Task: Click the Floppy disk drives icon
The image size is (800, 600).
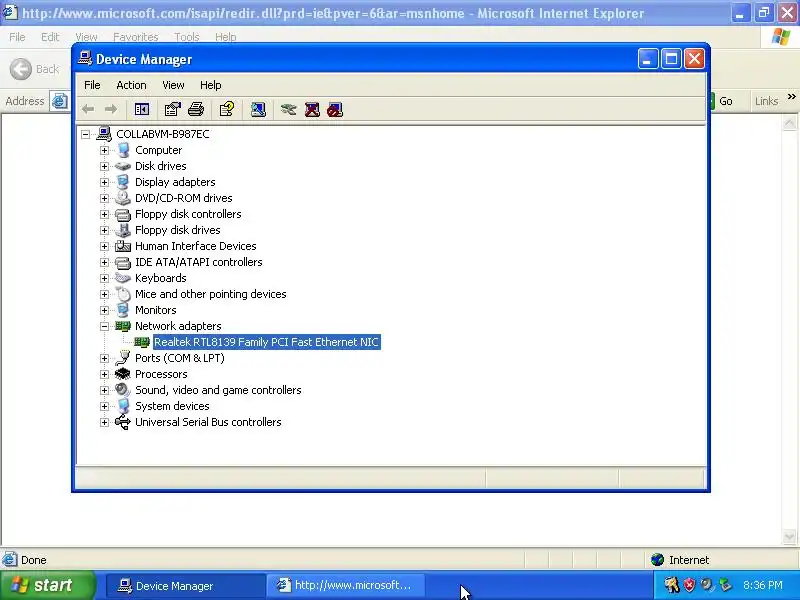Action: 122,230
